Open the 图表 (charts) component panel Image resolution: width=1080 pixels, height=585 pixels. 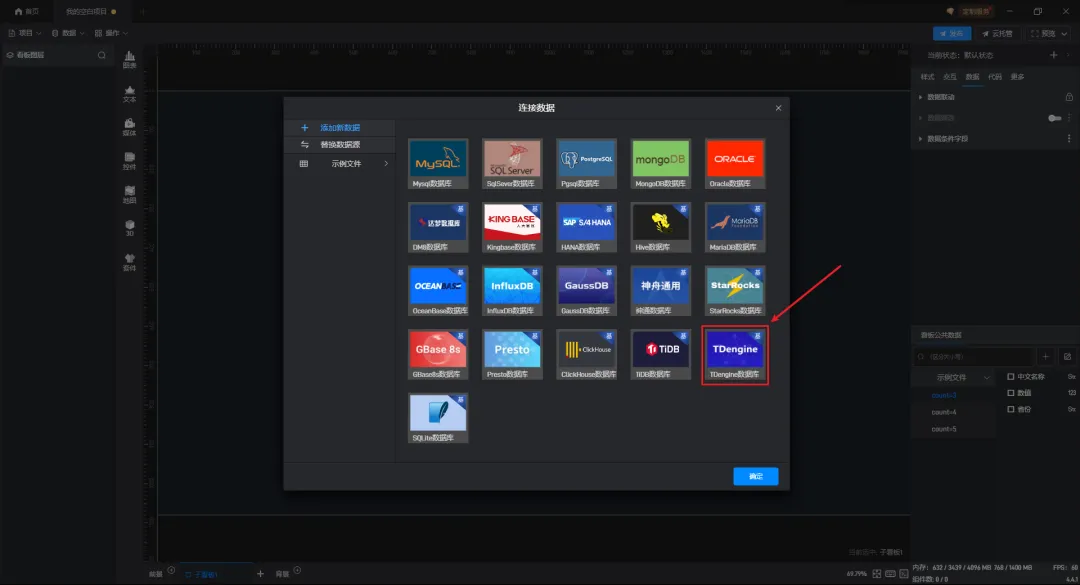tap(129, 59)
